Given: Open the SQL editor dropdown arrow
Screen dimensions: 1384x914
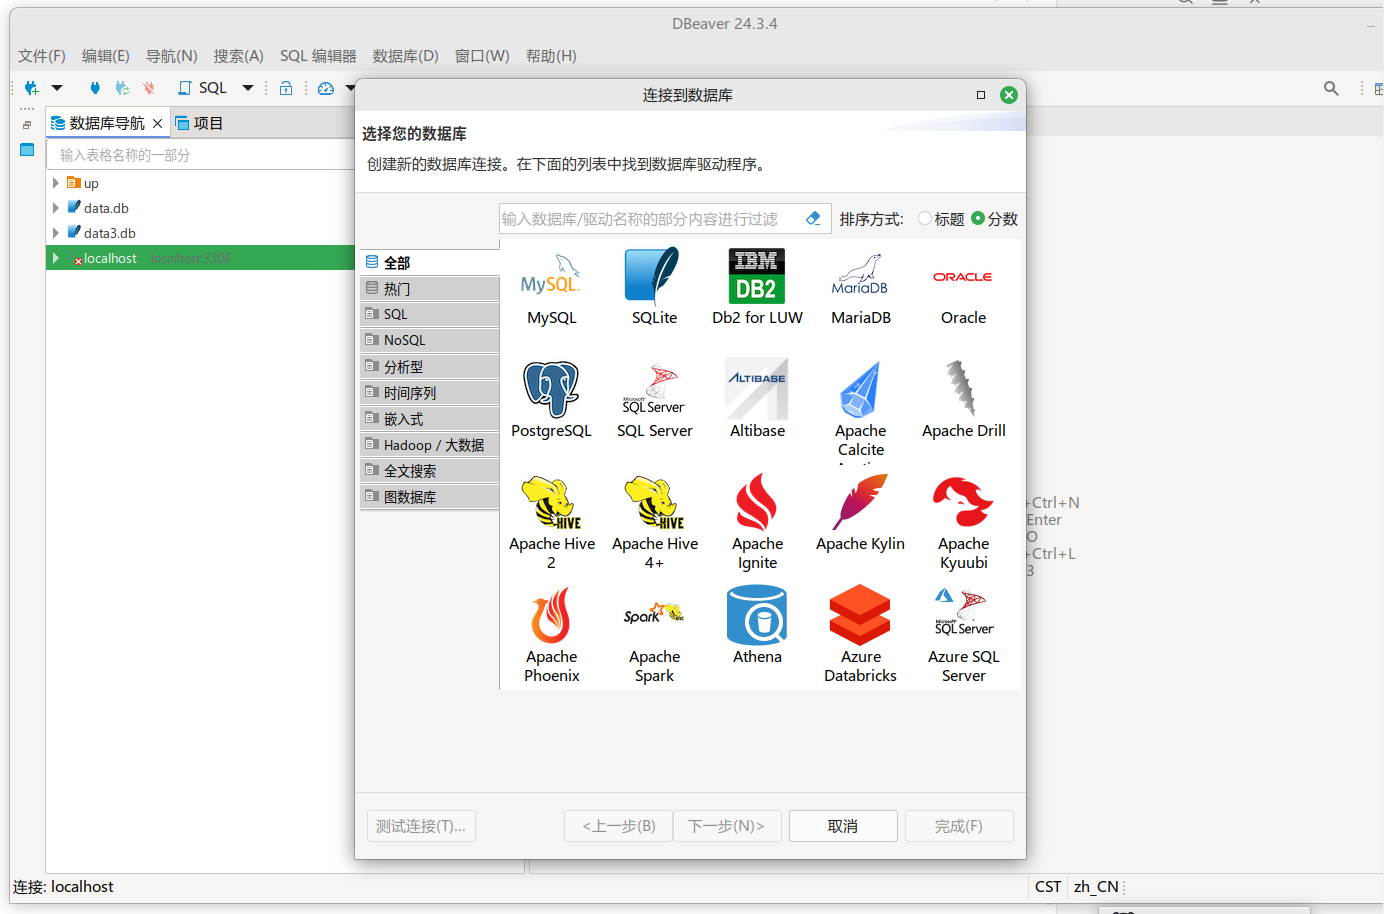Looking at the screenshot, I should coord(248,88).
